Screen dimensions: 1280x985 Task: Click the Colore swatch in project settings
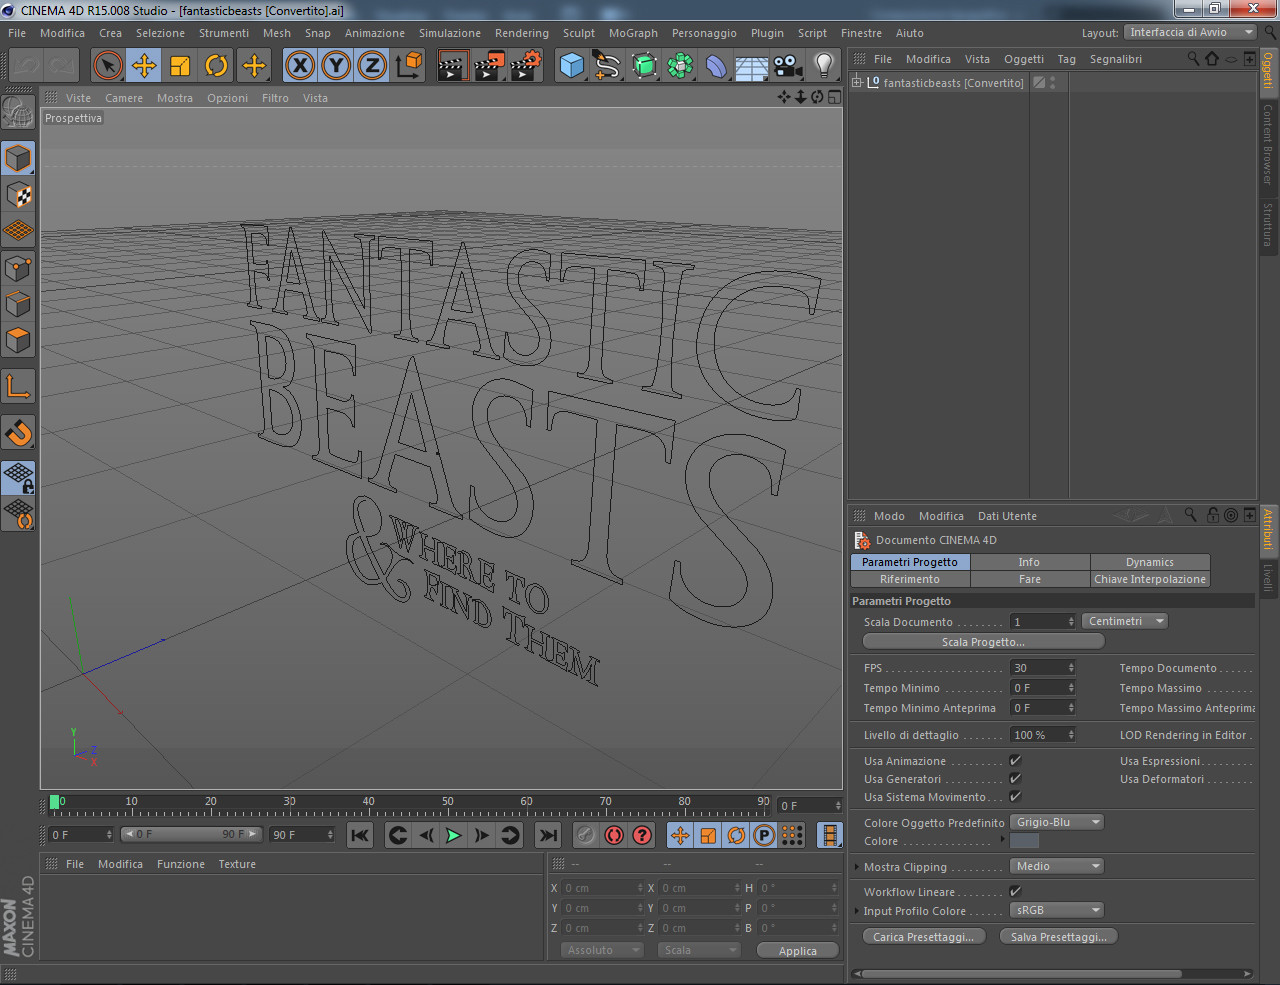click(1024, 841)
